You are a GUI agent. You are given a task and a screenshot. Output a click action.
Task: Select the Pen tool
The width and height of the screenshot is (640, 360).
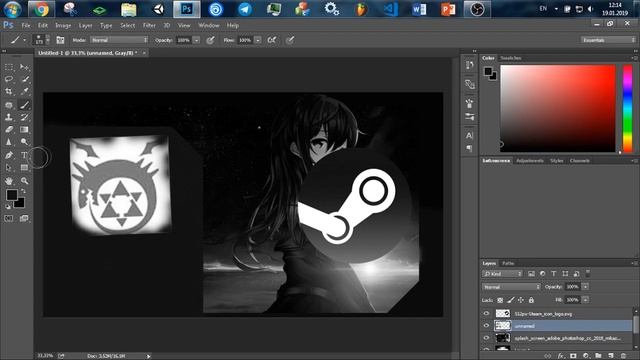pyautogui.click(x=9, y=155)
